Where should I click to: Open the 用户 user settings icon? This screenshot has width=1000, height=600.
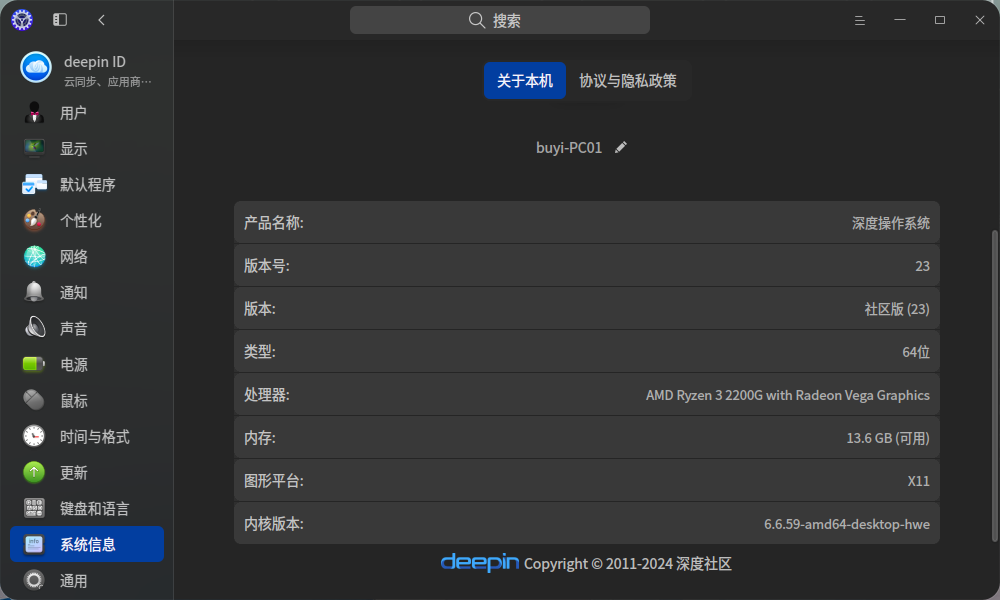coord(34,112)
